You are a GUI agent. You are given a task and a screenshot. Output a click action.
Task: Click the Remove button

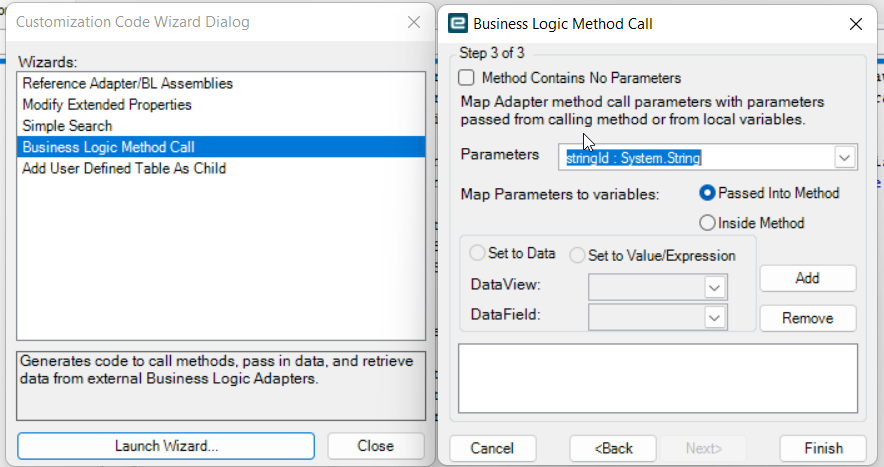(x=807, y=318)
